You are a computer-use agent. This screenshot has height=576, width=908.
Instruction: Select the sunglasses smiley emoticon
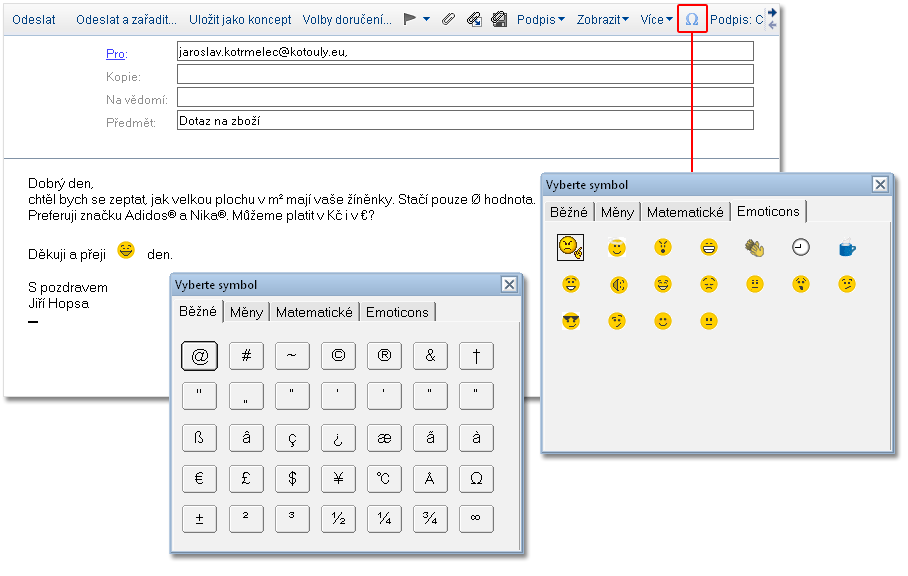click(x=571, y=321)
